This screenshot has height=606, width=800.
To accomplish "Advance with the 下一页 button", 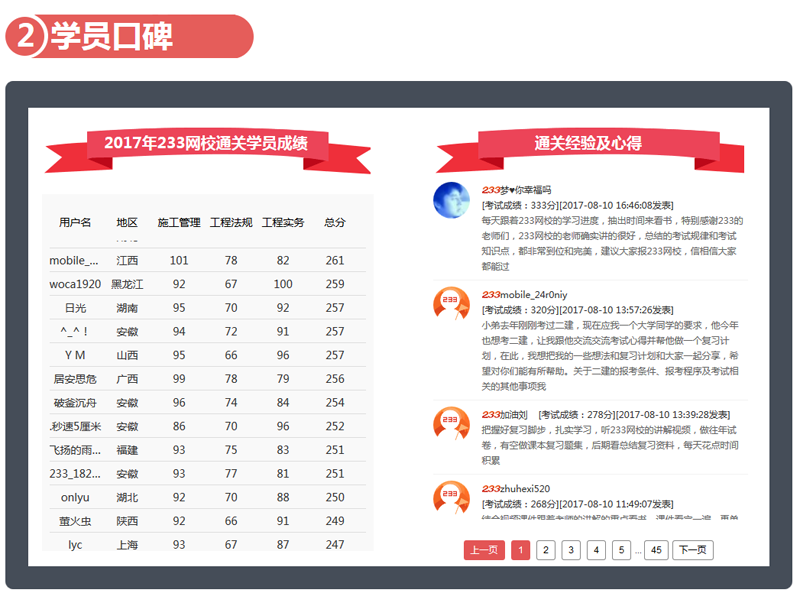I will [x=693, y=550].
